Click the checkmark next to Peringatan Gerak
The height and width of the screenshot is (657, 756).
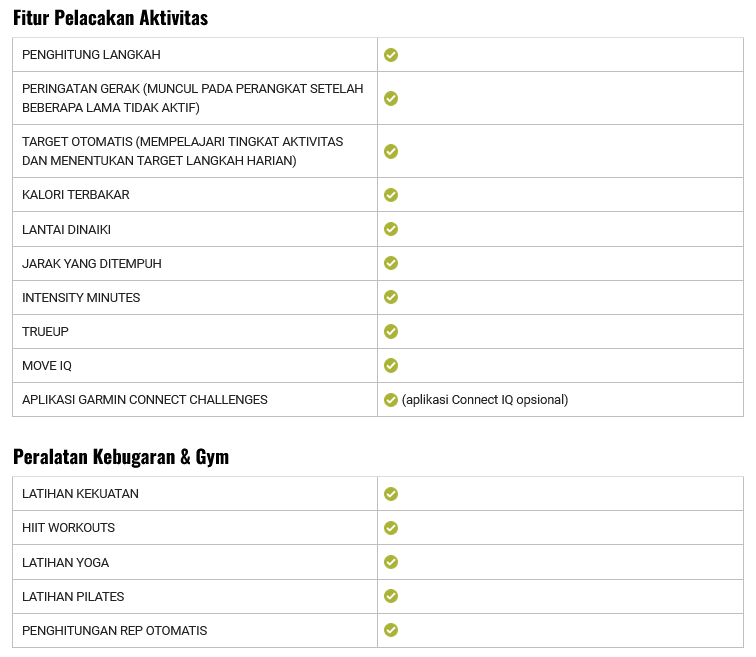point(391,98)
